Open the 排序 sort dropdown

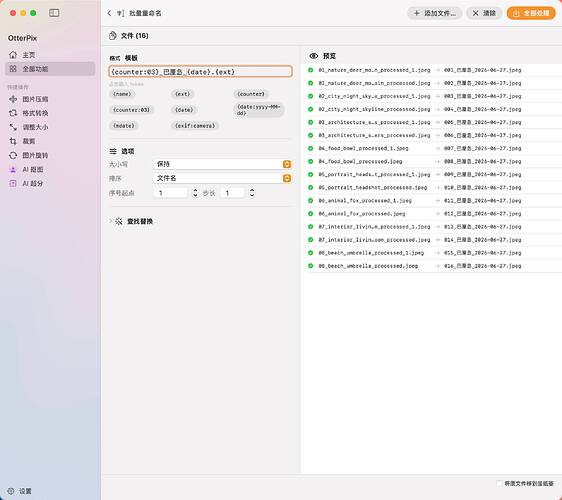[x=222, y=178]
